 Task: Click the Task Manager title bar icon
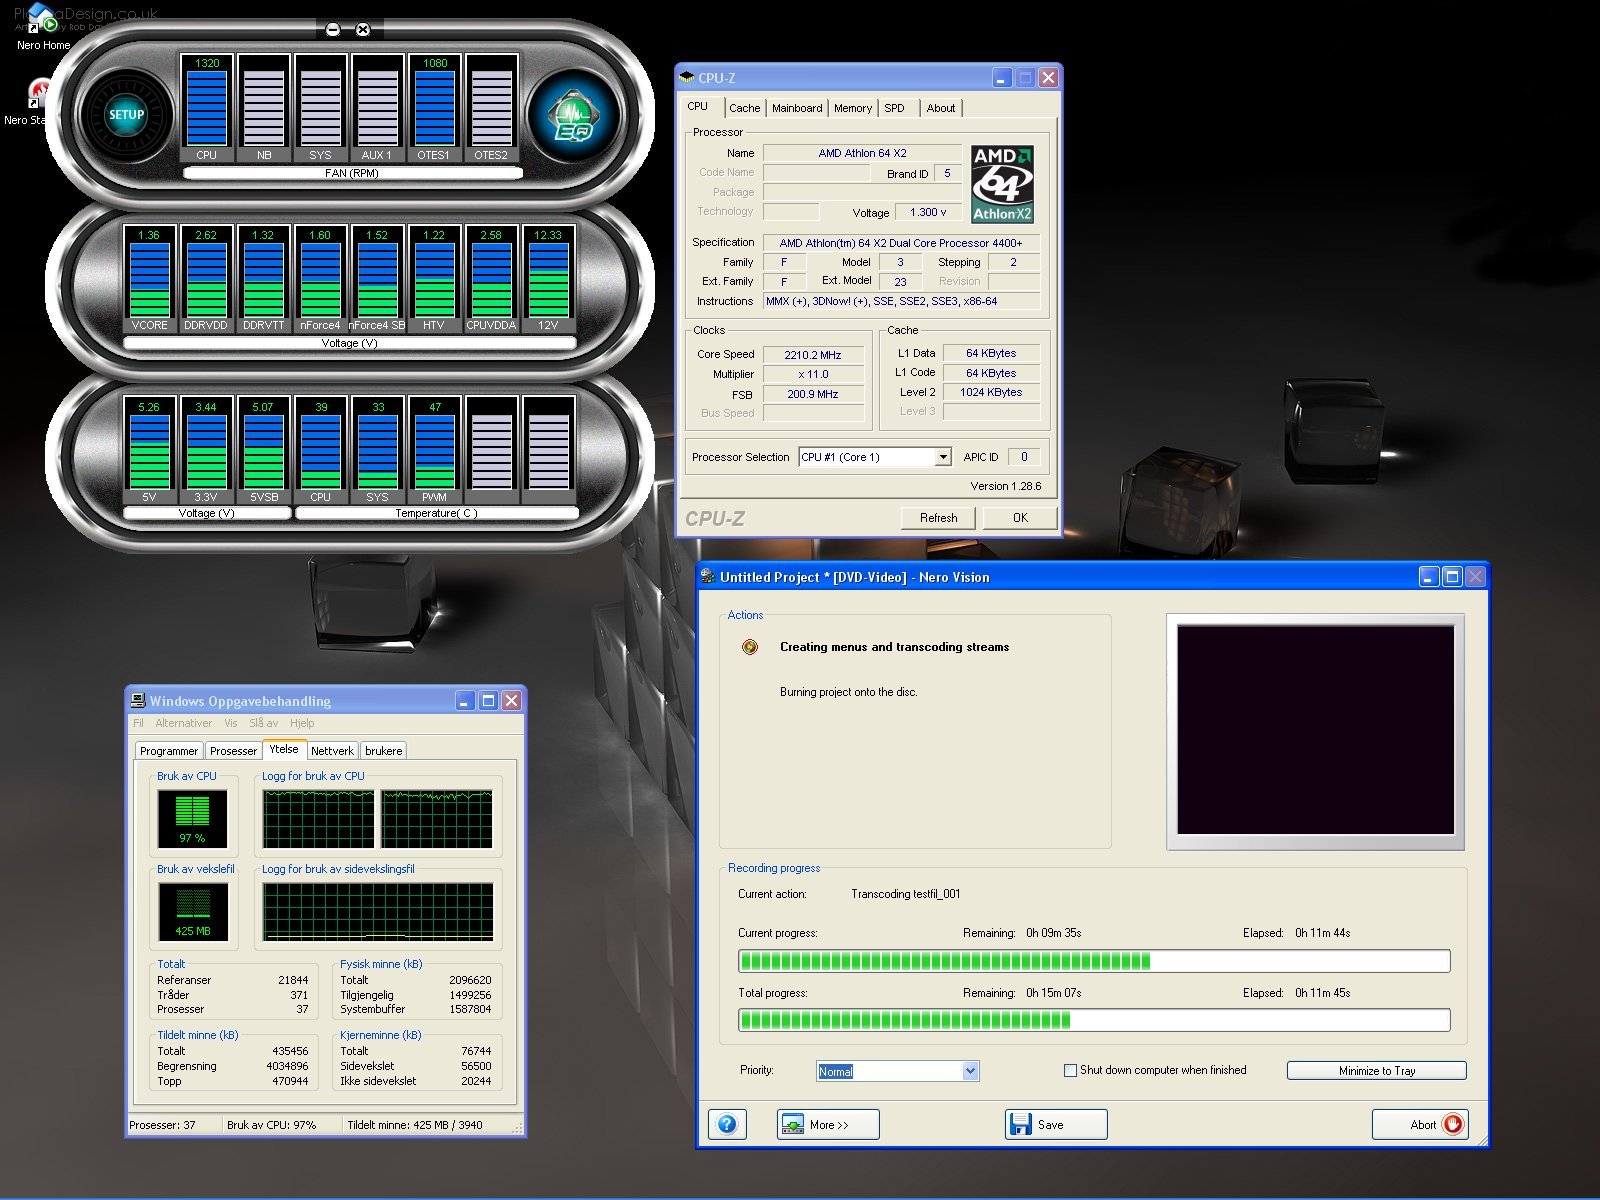(138, 701)
